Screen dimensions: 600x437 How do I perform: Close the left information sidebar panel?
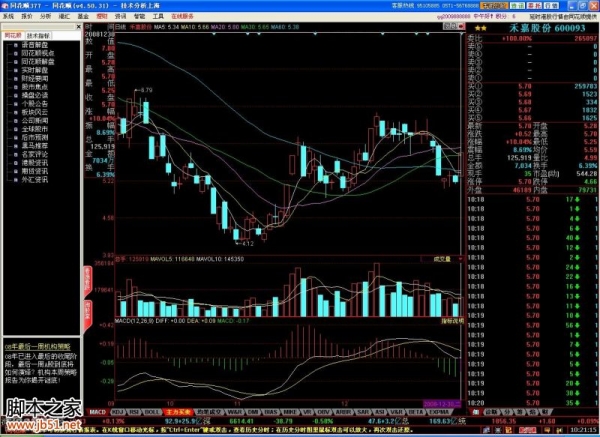pyautogui.click(x=78, y=27)
